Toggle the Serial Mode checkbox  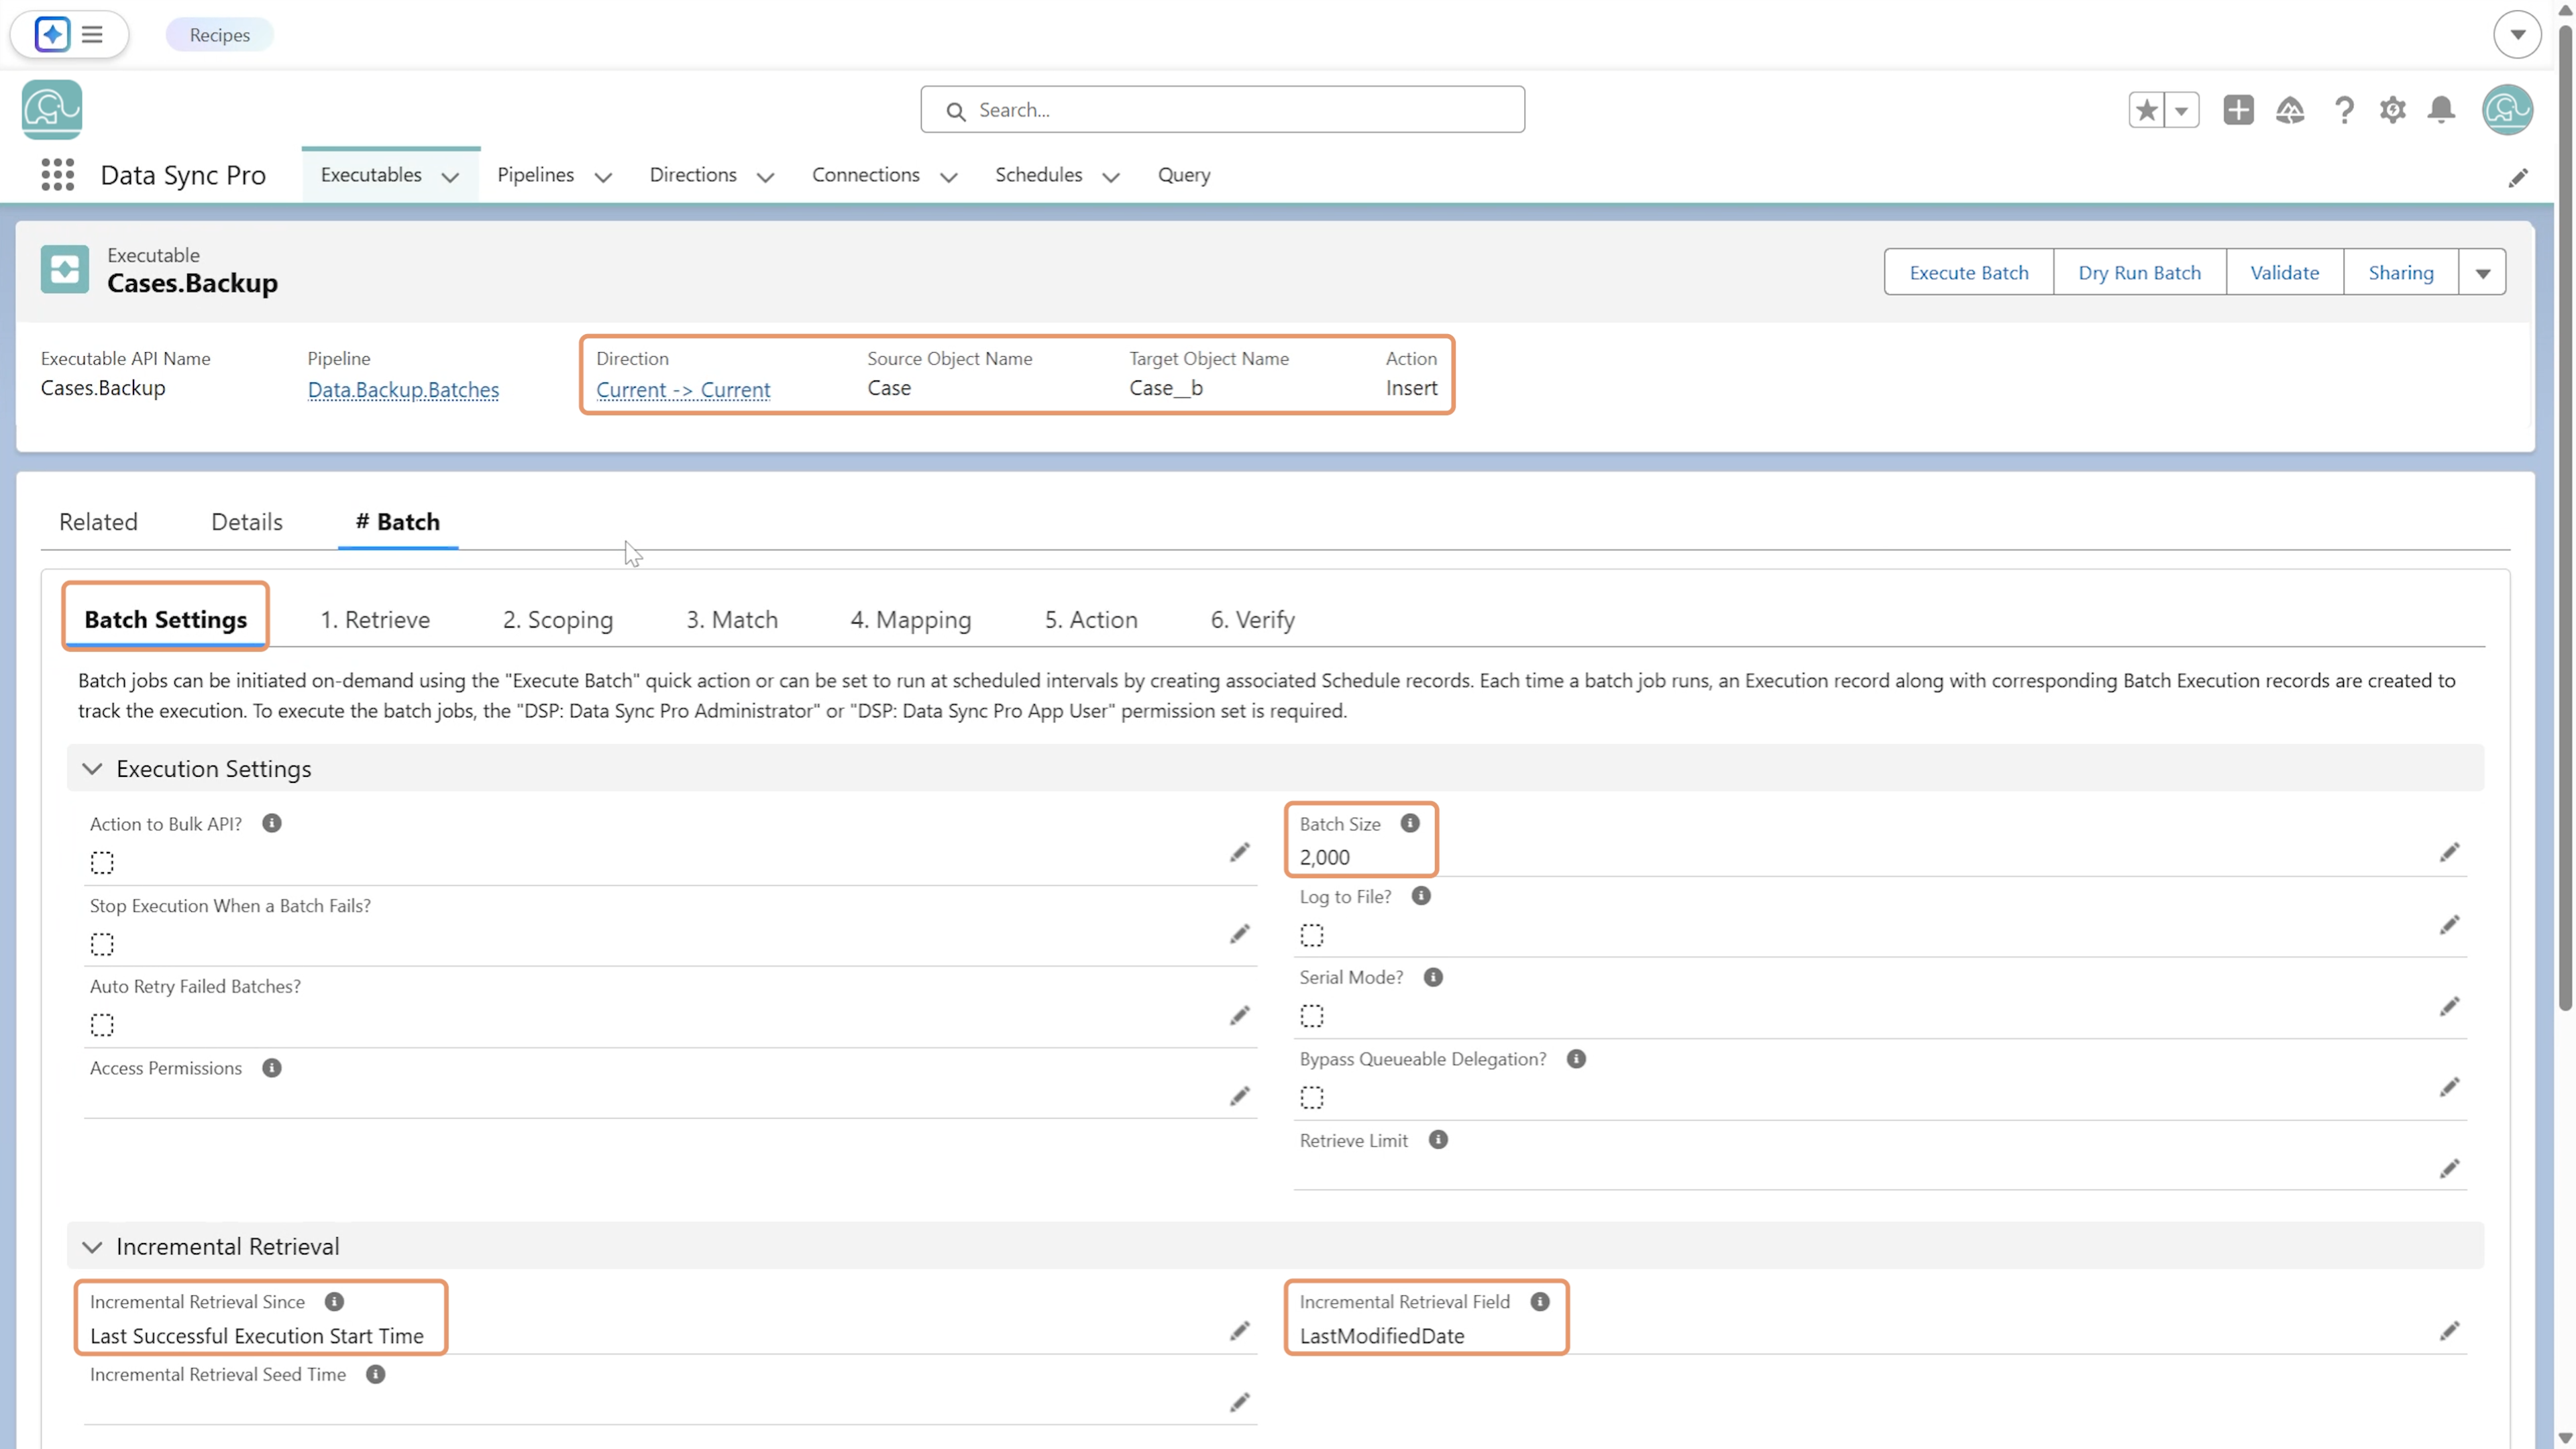[x=1312, y=1016]
